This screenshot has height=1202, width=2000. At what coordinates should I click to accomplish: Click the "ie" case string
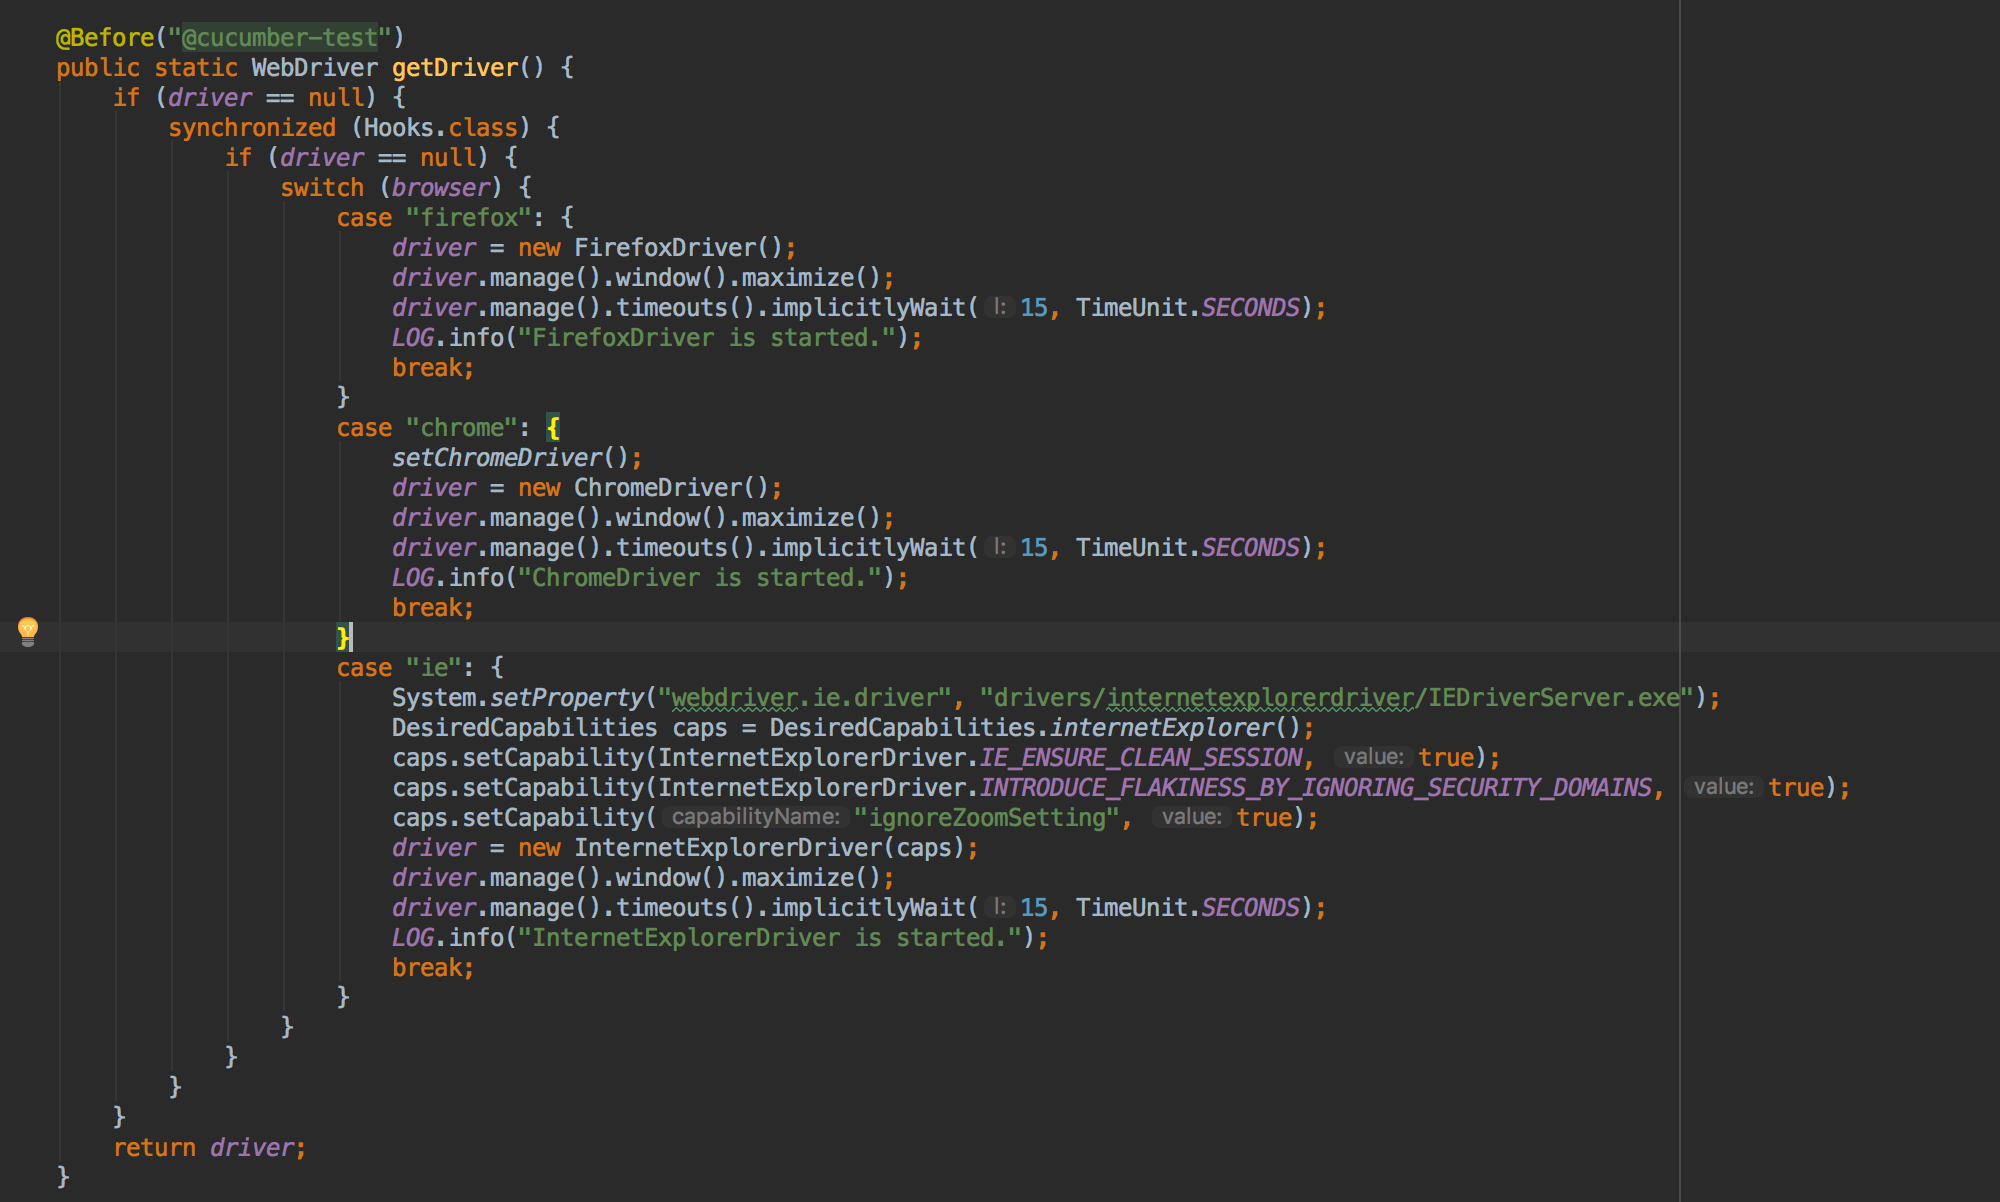[x=432, y=668]
